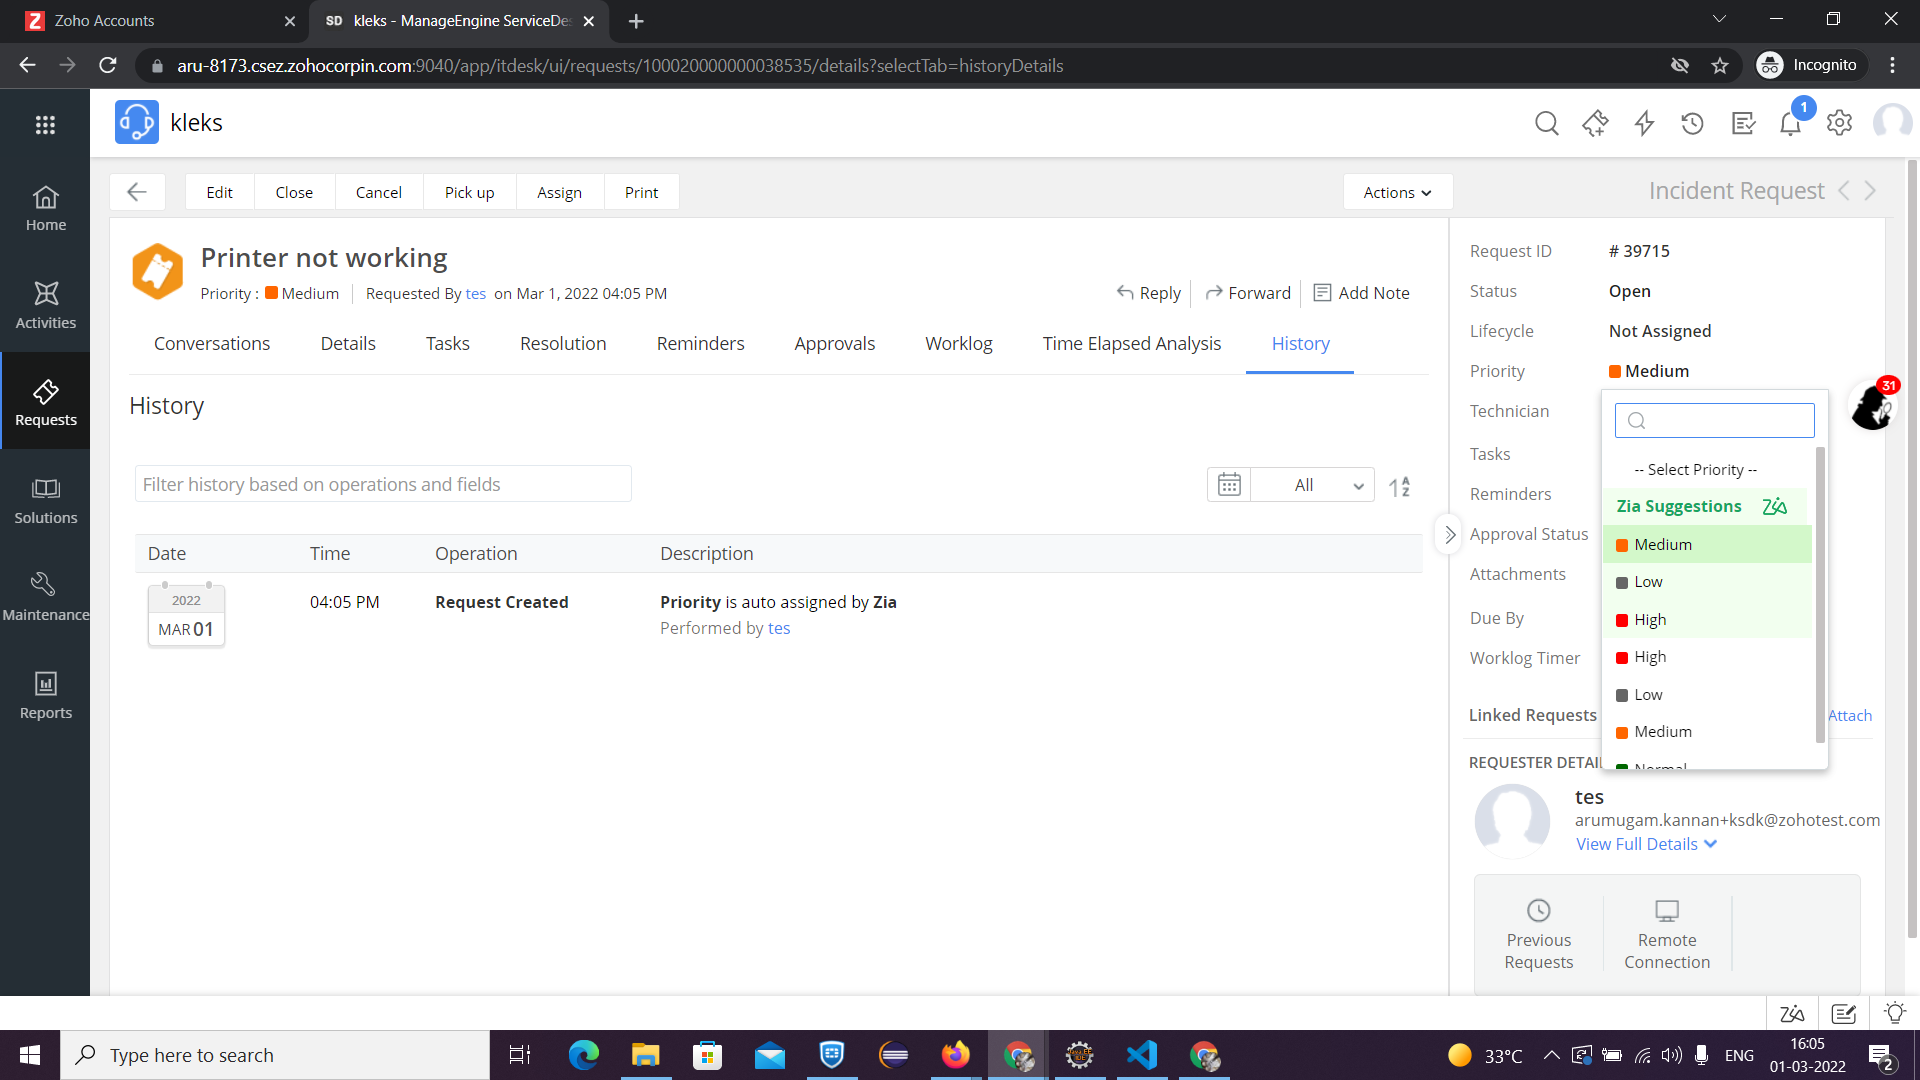Click the Pick up request button

click(x=468, y=191)
